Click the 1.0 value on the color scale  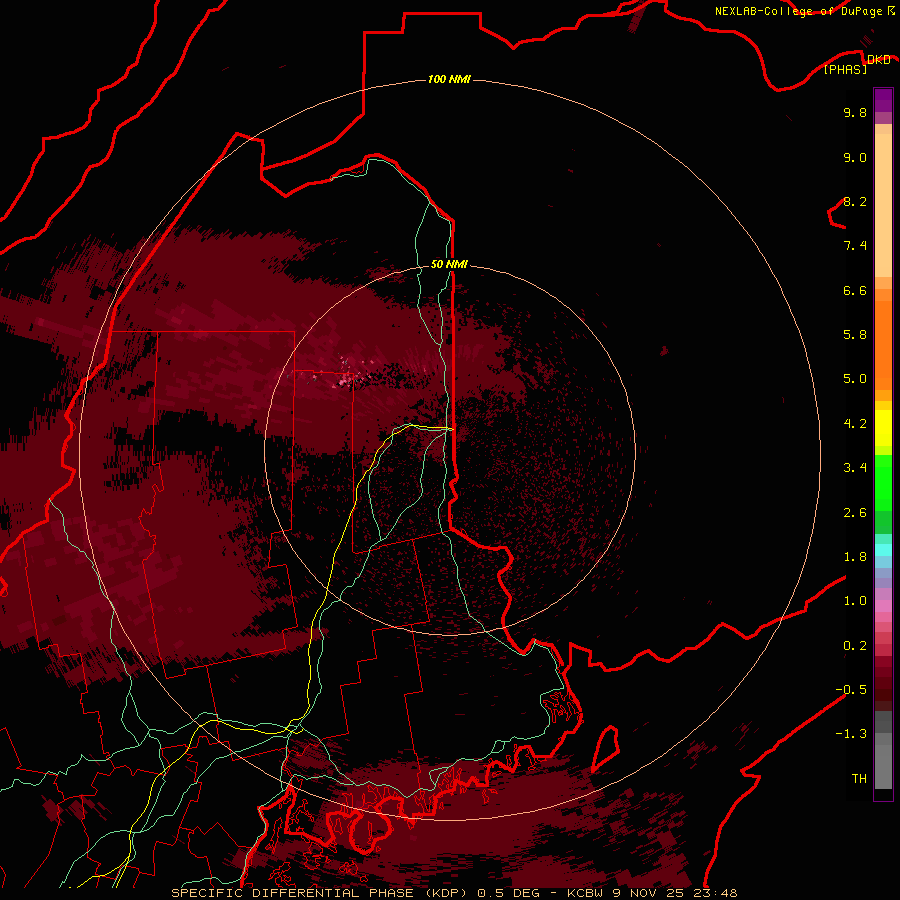tap(855, 601)
